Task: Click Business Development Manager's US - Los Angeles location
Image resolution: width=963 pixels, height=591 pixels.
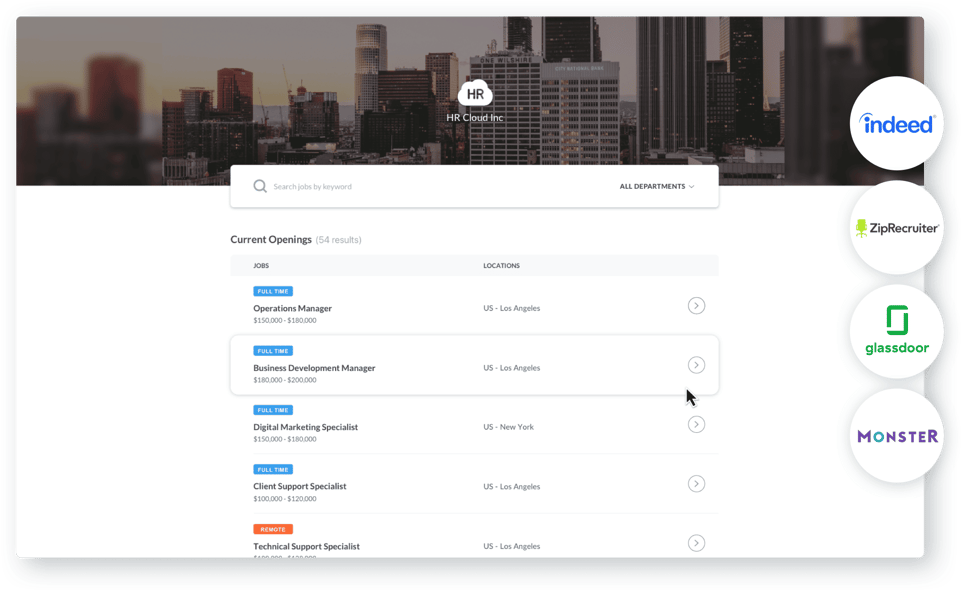Action: click(x=512, y=368)
